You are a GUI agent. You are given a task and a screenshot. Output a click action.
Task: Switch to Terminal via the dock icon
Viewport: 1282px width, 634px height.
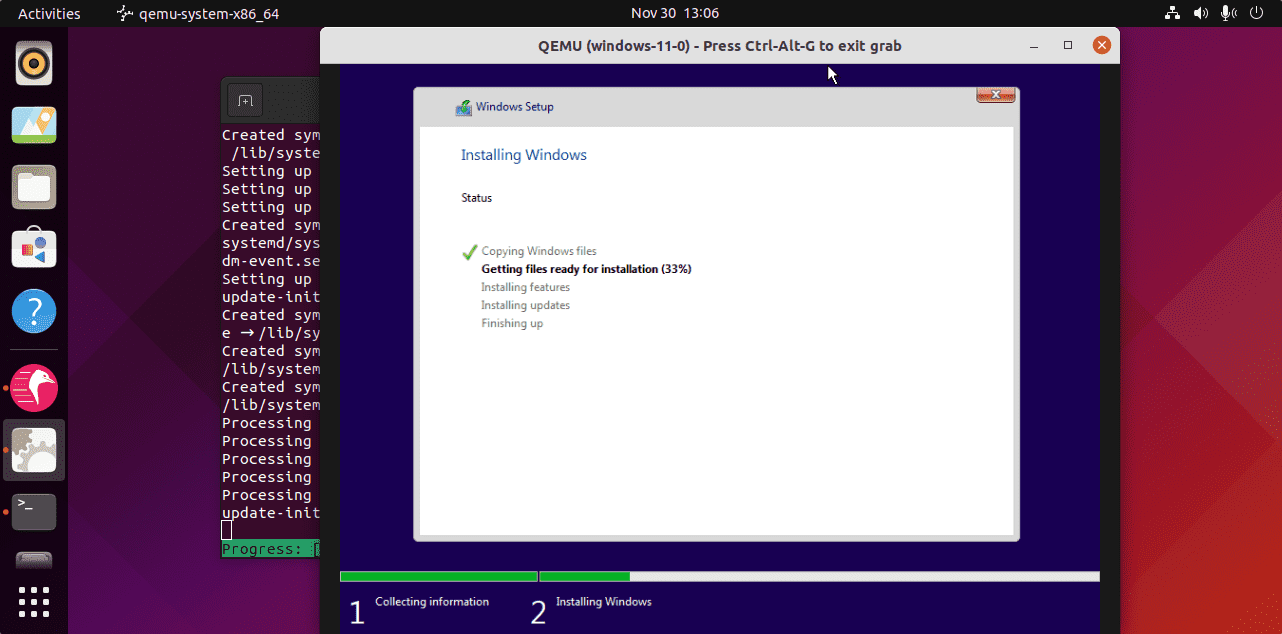[x=34, y=512]
